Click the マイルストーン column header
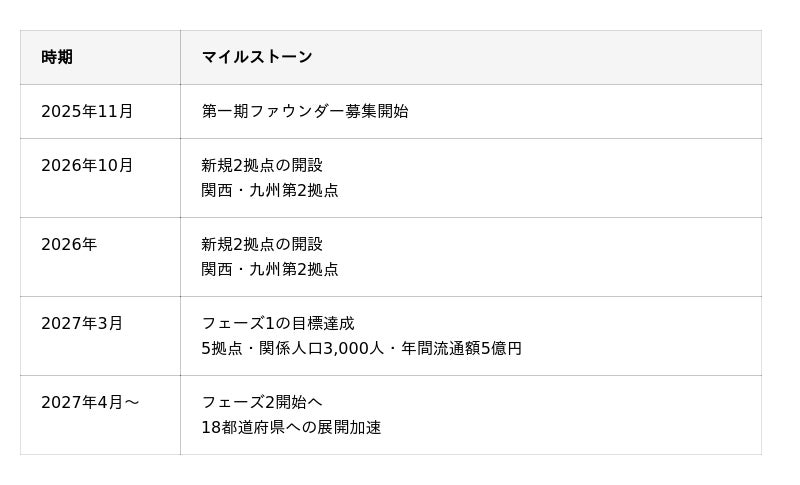The width and height of the screenshot is (800, 485). coord(257,57)
